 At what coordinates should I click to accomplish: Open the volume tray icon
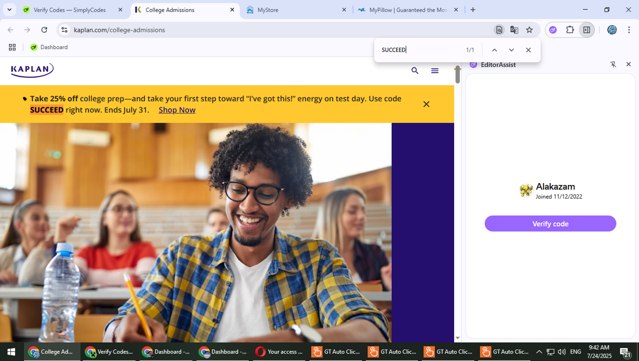[562, 352]
